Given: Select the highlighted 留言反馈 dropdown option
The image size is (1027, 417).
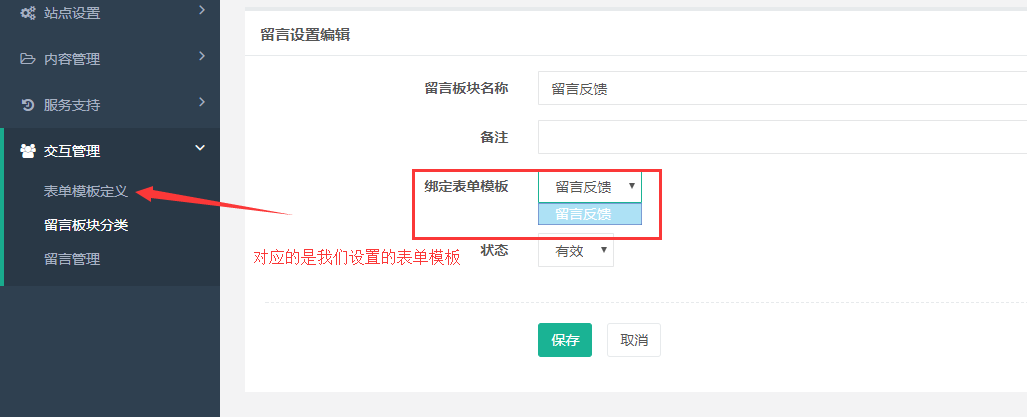Looking at the screenshot, I should [590, 213].
